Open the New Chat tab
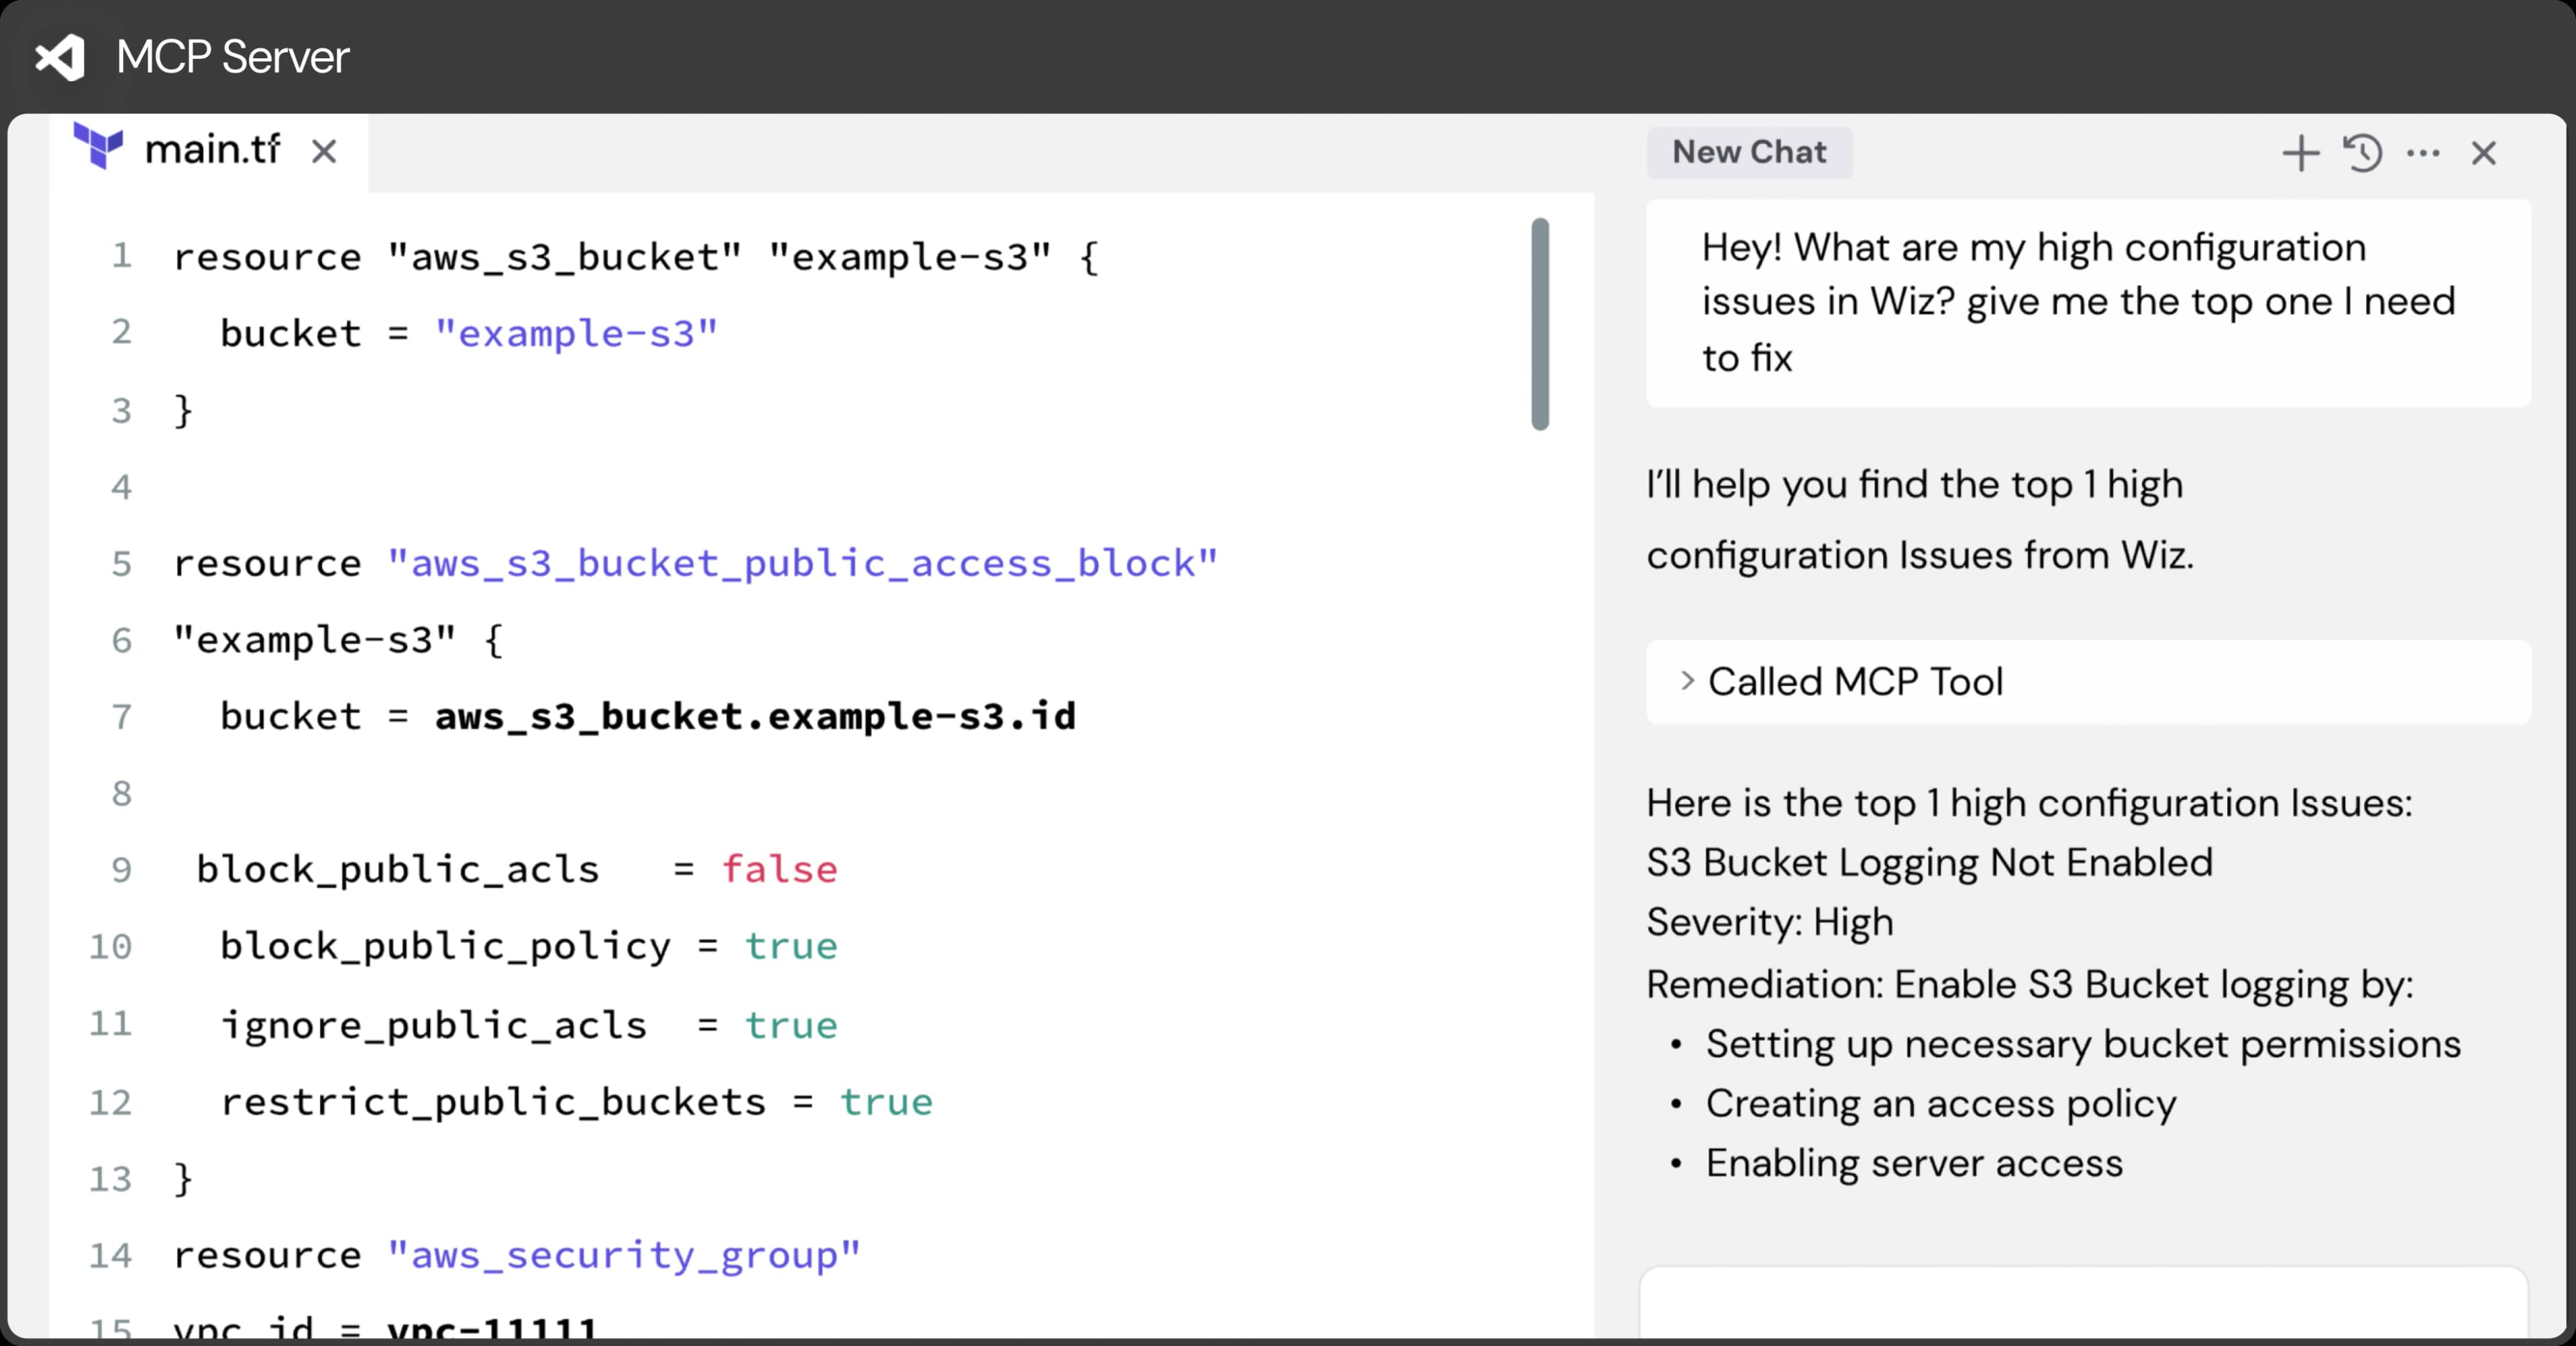The width and height of the screenshot is (2576, 1346). pos(1749,152)
